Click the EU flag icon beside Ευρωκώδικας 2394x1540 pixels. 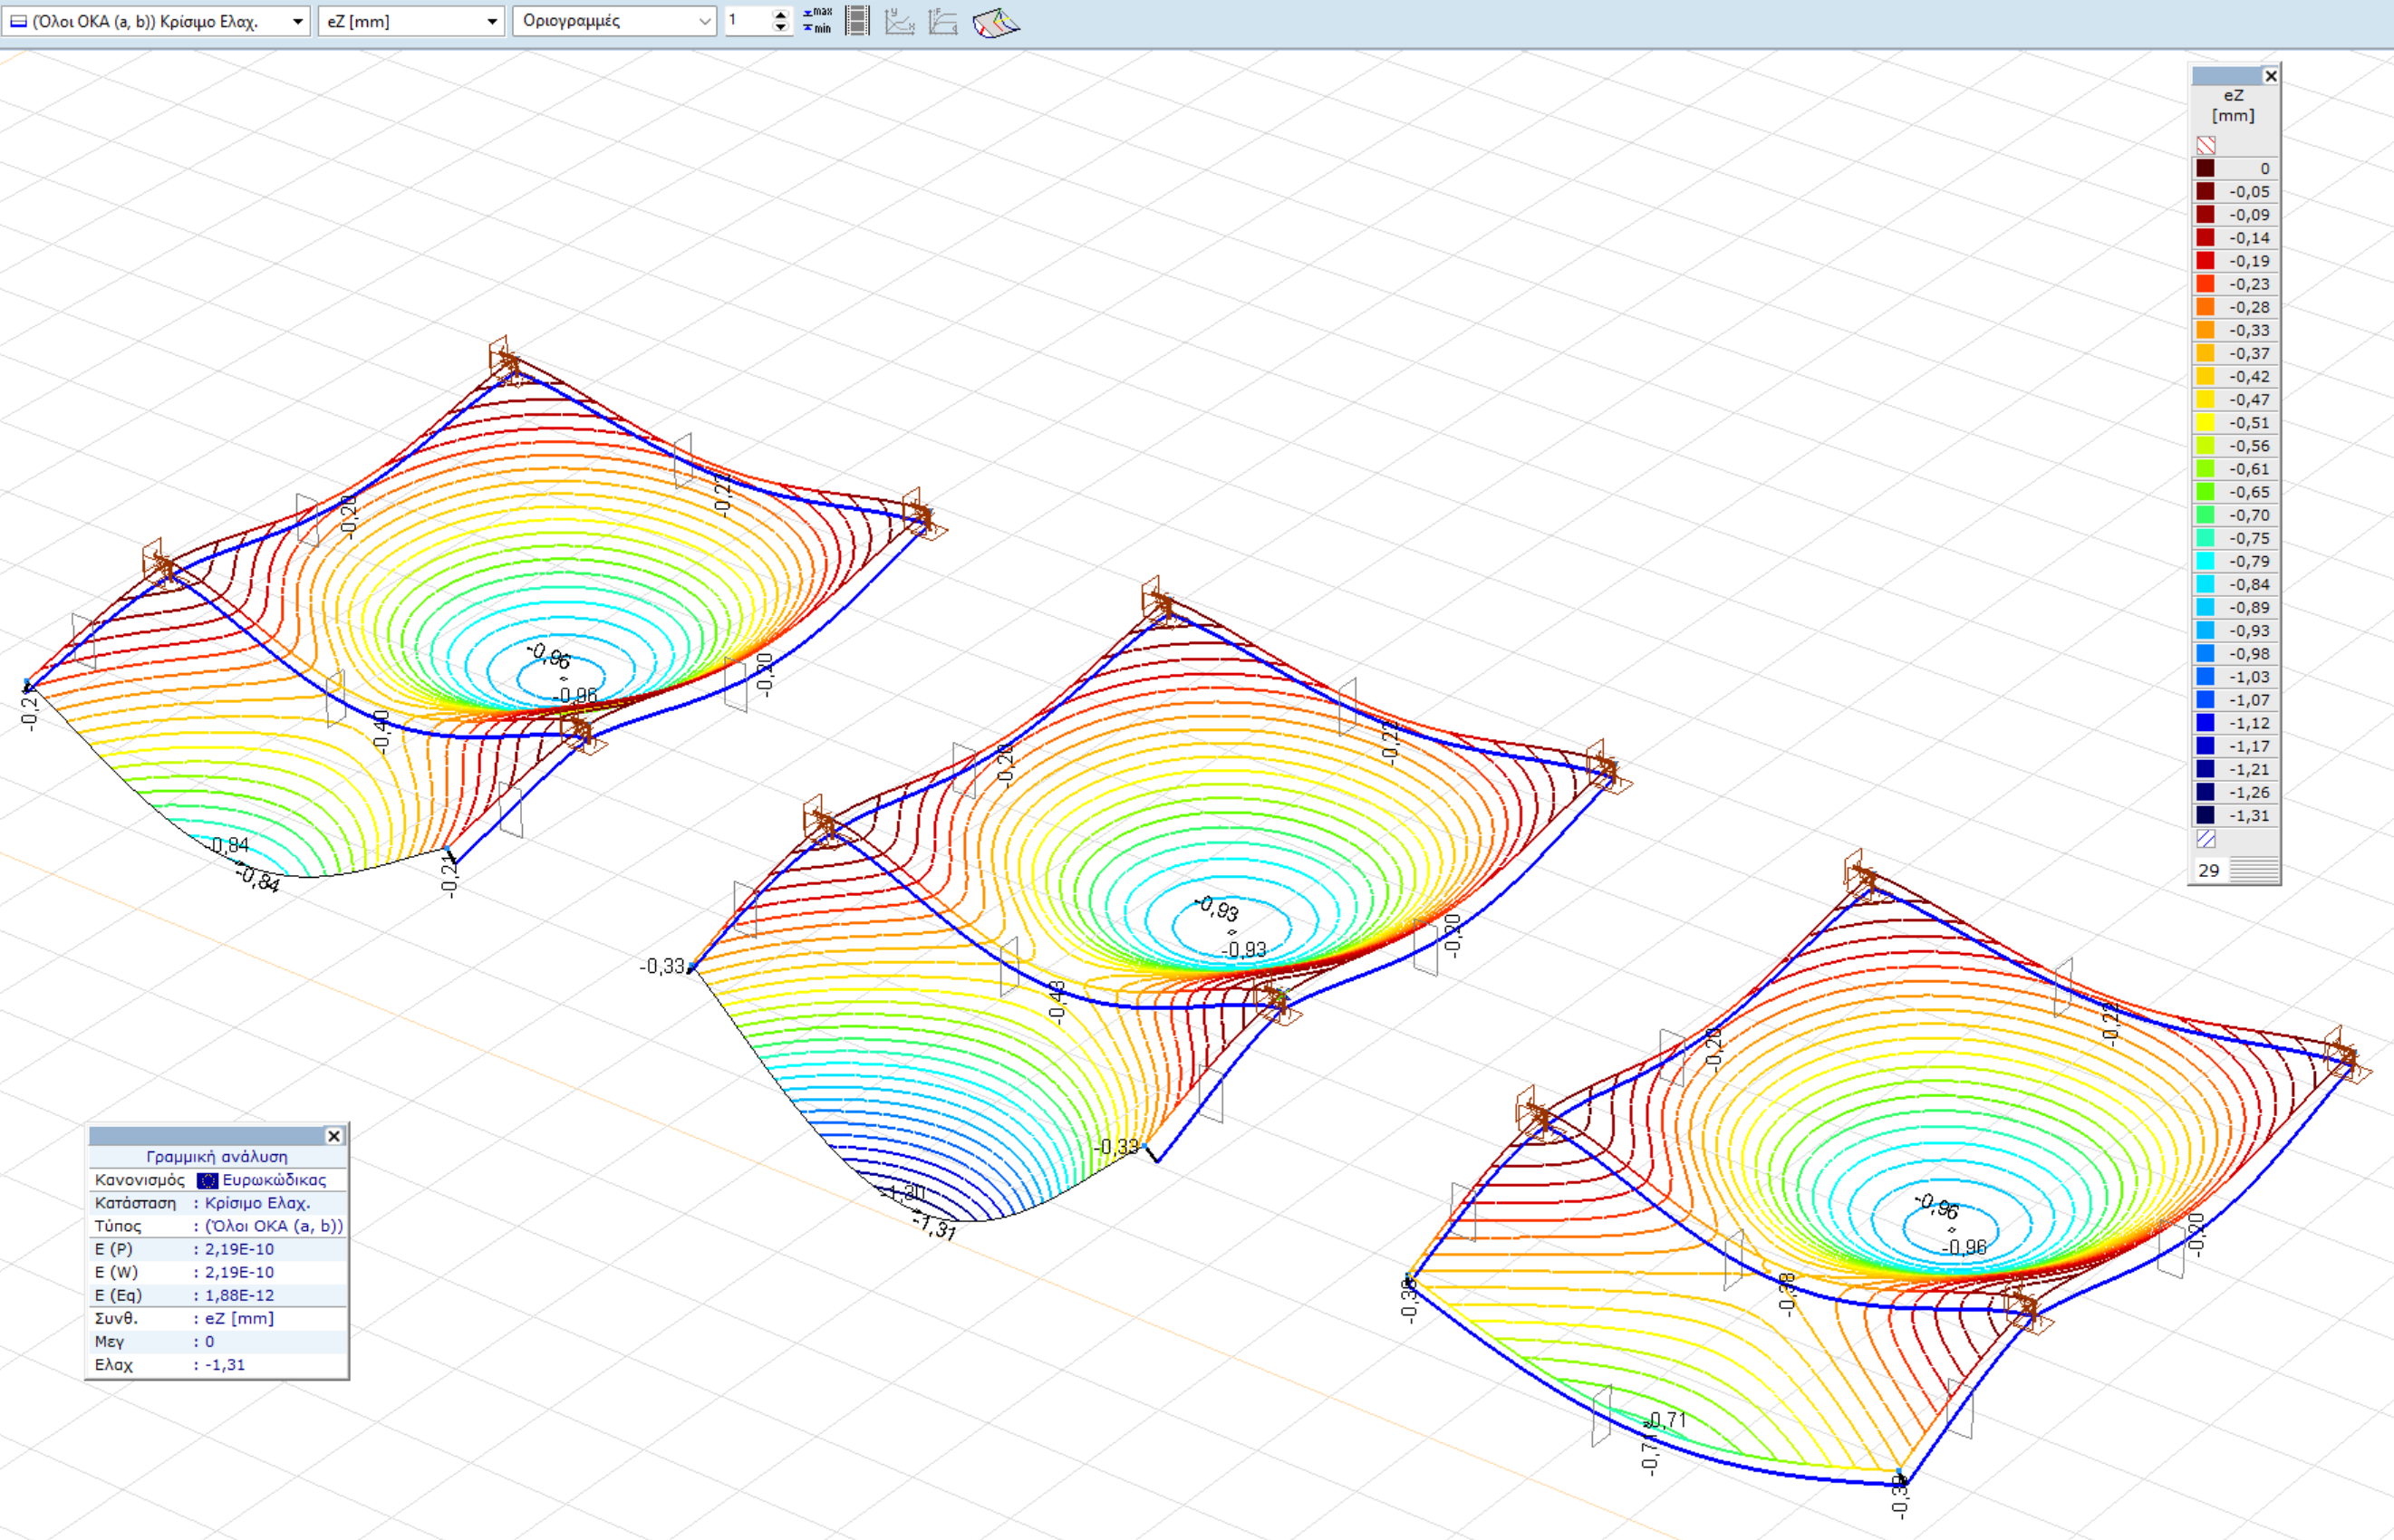tap(208, 1180)
